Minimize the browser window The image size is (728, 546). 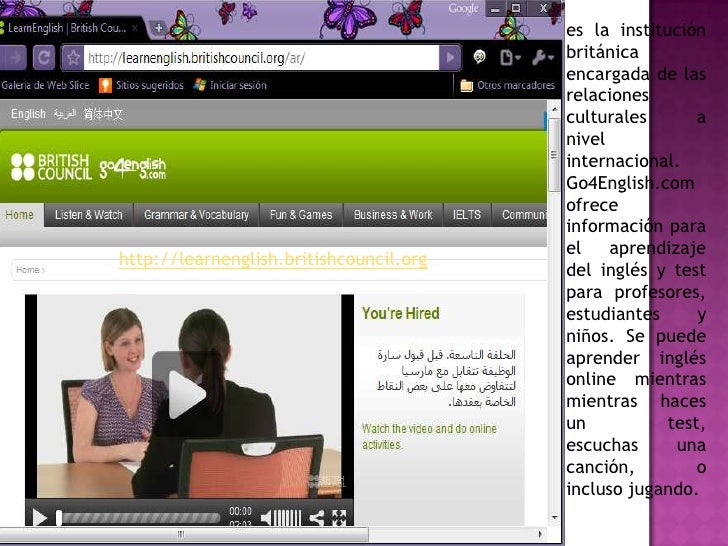(495, 8)
